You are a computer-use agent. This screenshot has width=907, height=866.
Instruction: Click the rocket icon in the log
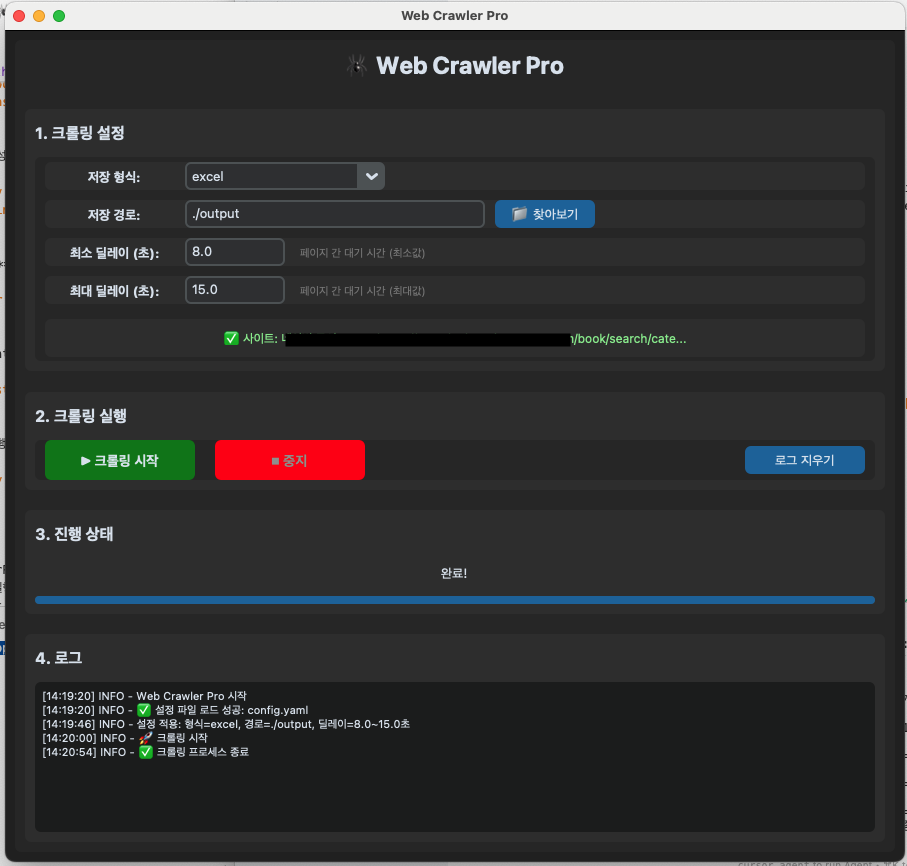pos(145,738)
